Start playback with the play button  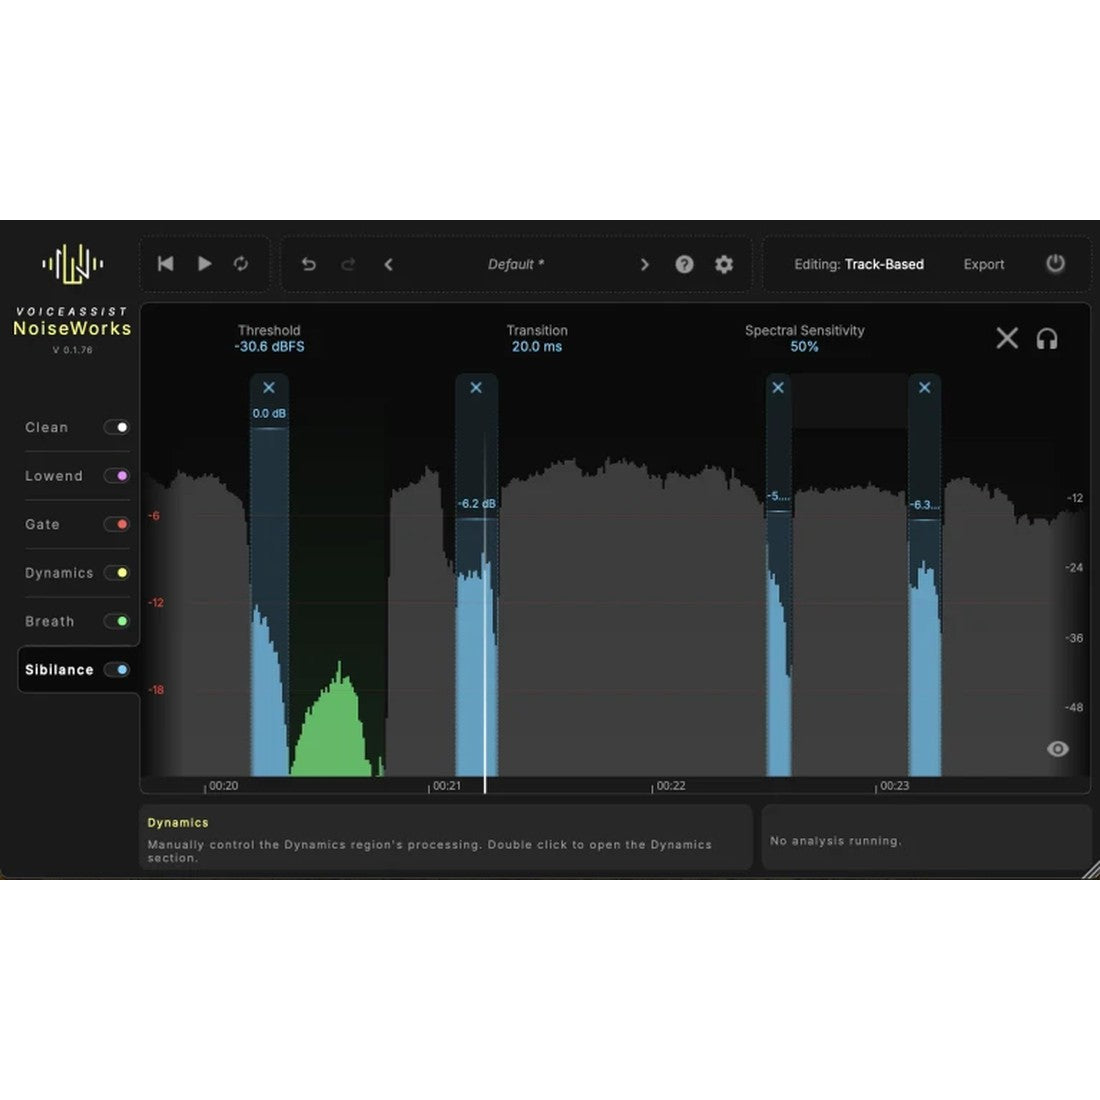coord(204,264)
